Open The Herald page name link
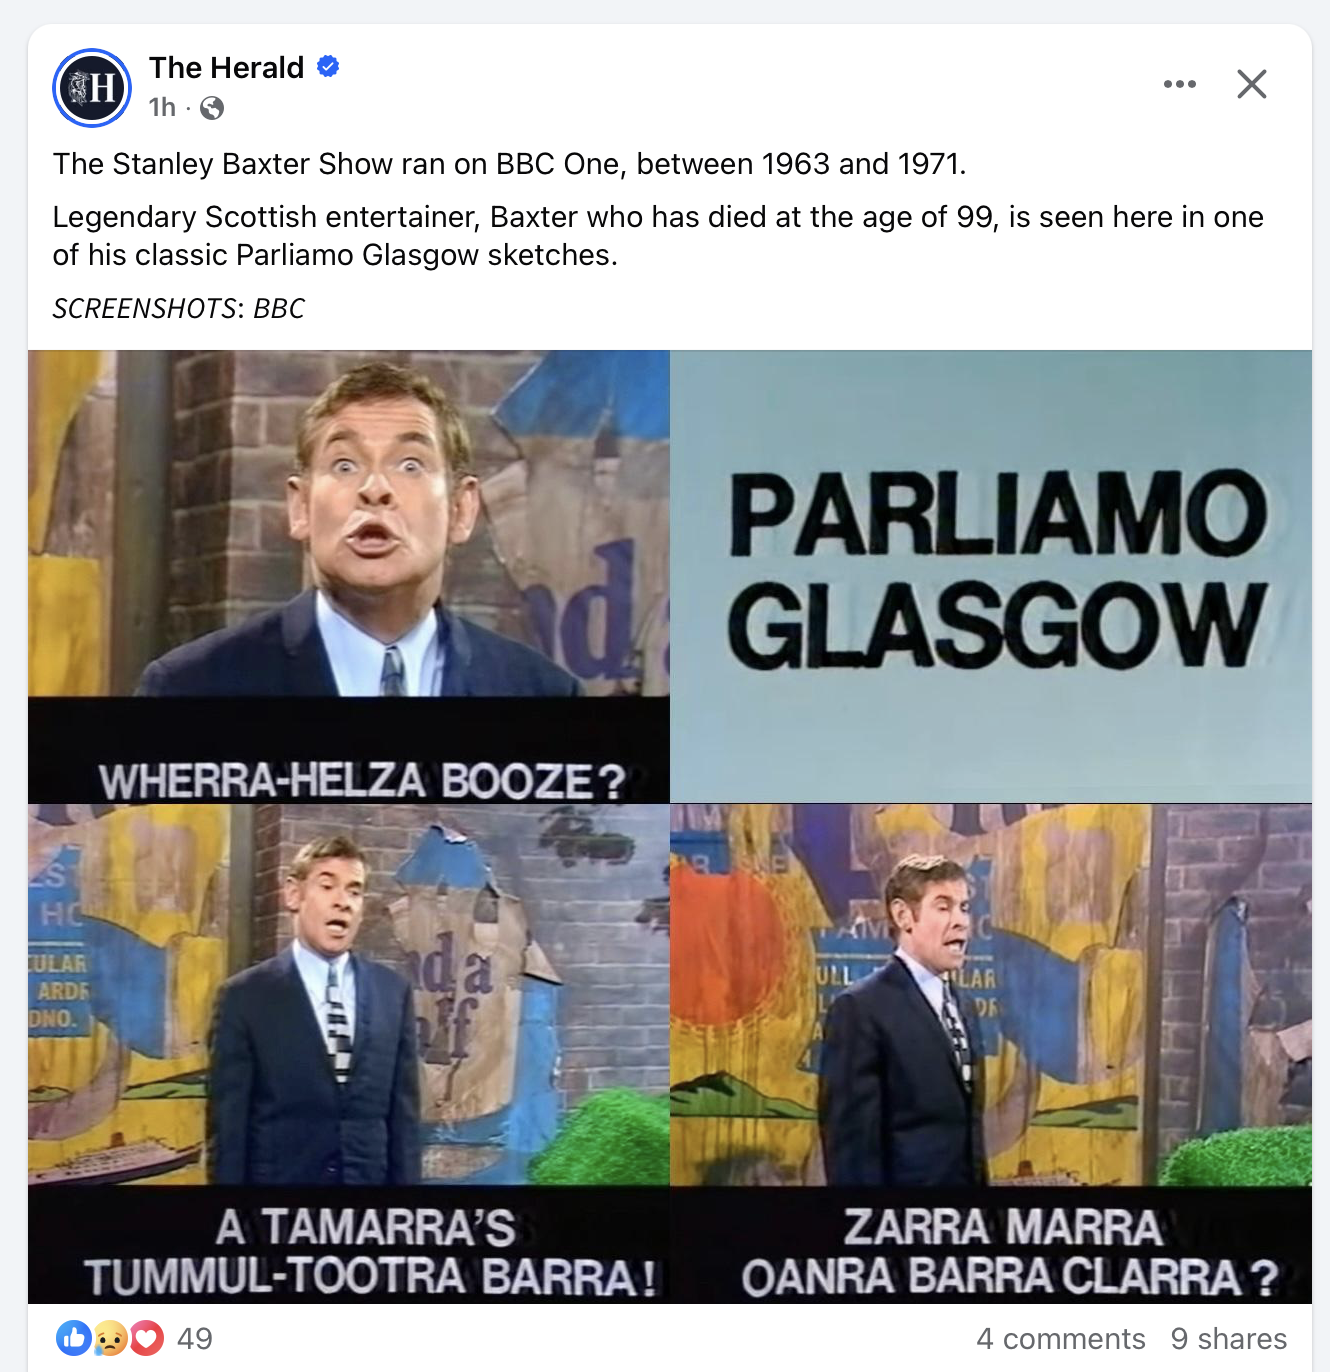The image size is (1330, 1372). coord(226,67)
